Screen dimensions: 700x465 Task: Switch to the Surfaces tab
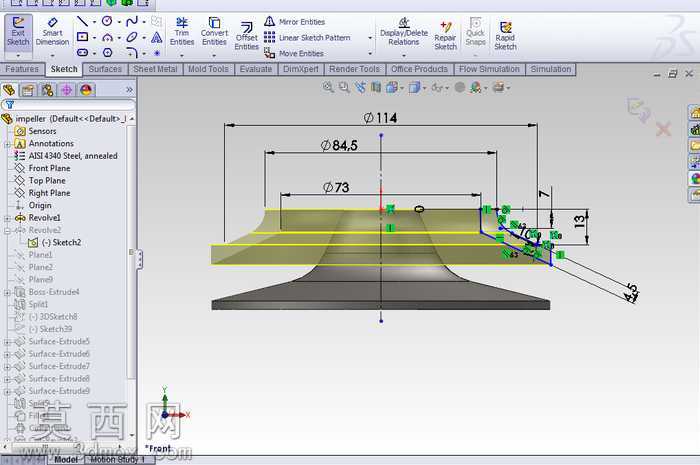[x=105, y=69]
